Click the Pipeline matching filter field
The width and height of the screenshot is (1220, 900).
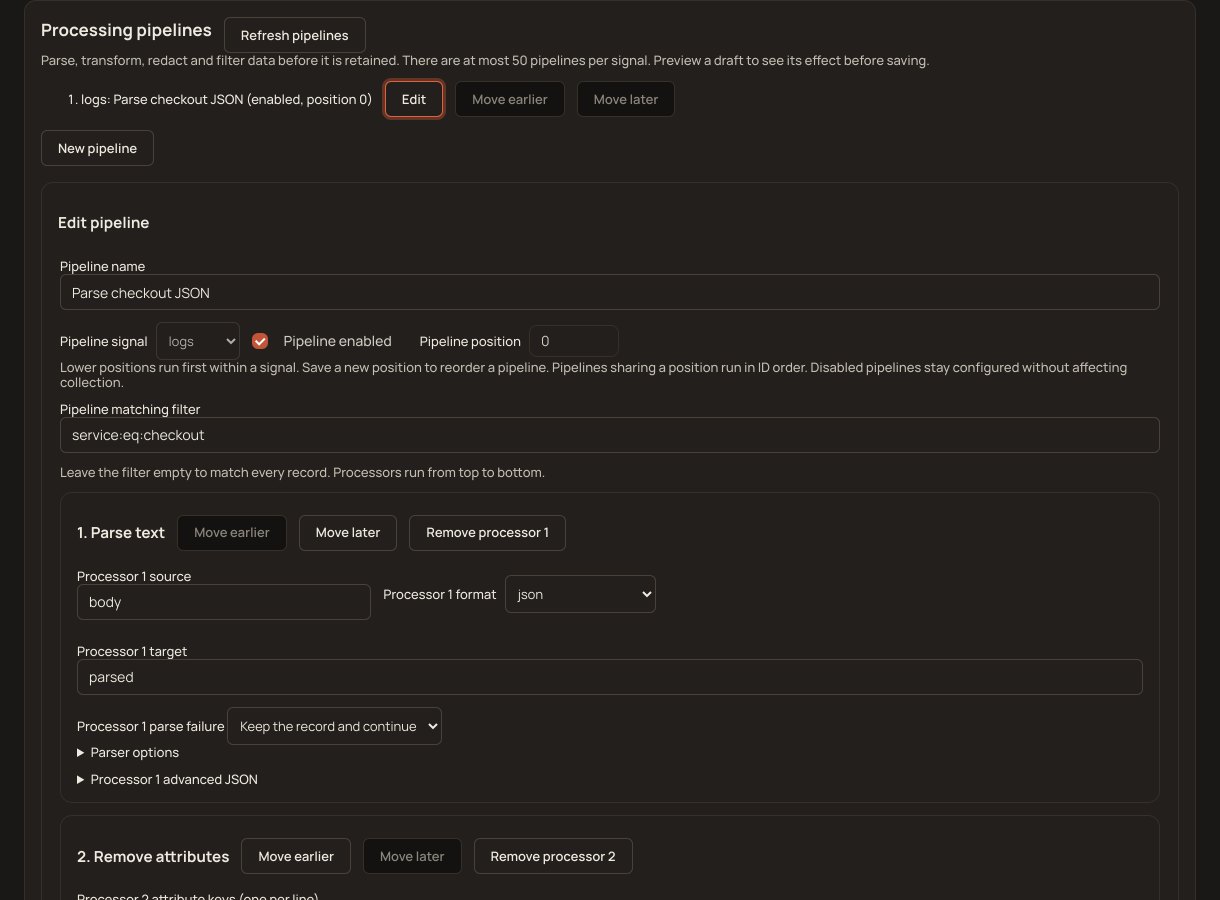click(610, 435)
